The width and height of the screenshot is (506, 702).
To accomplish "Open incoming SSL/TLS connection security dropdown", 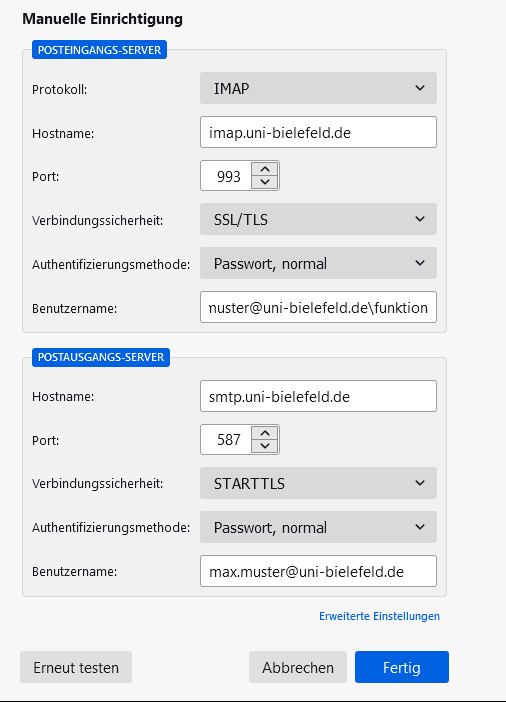I will 318,219.
